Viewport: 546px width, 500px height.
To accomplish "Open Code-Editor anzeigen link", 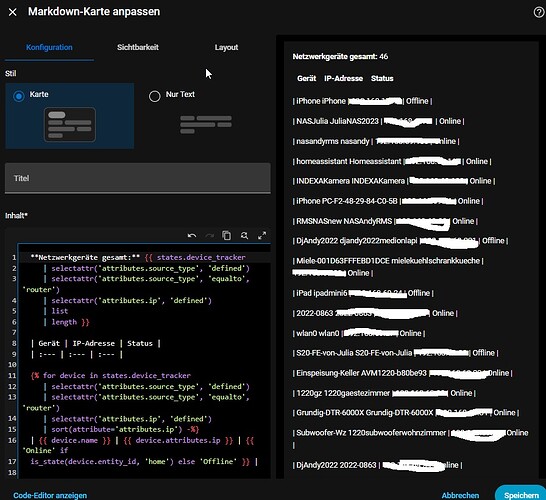I will point(50,495).
